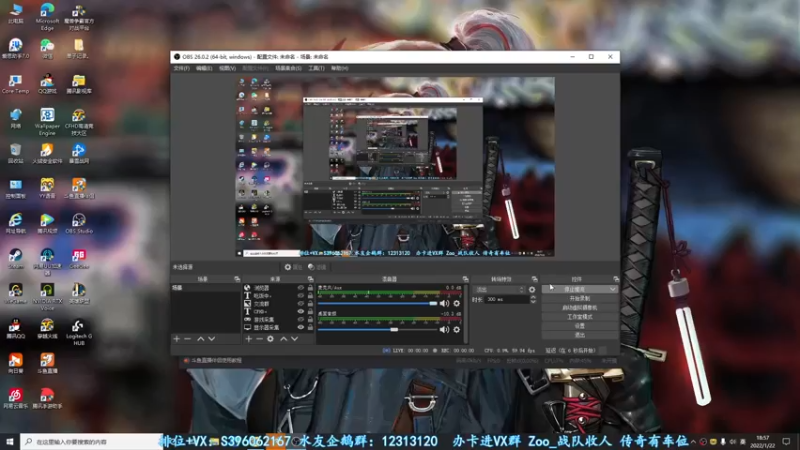Open the Edit menu in OBS

click(x=204, y=68)
